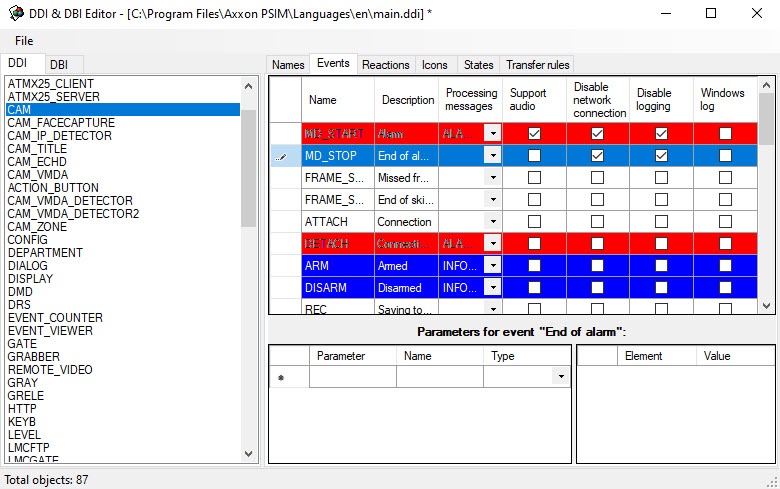Image resolution: width=780 pixels, height=489 pixels.
Task: Toggle Disable network connection for MD_STOP
Action: 597,156
